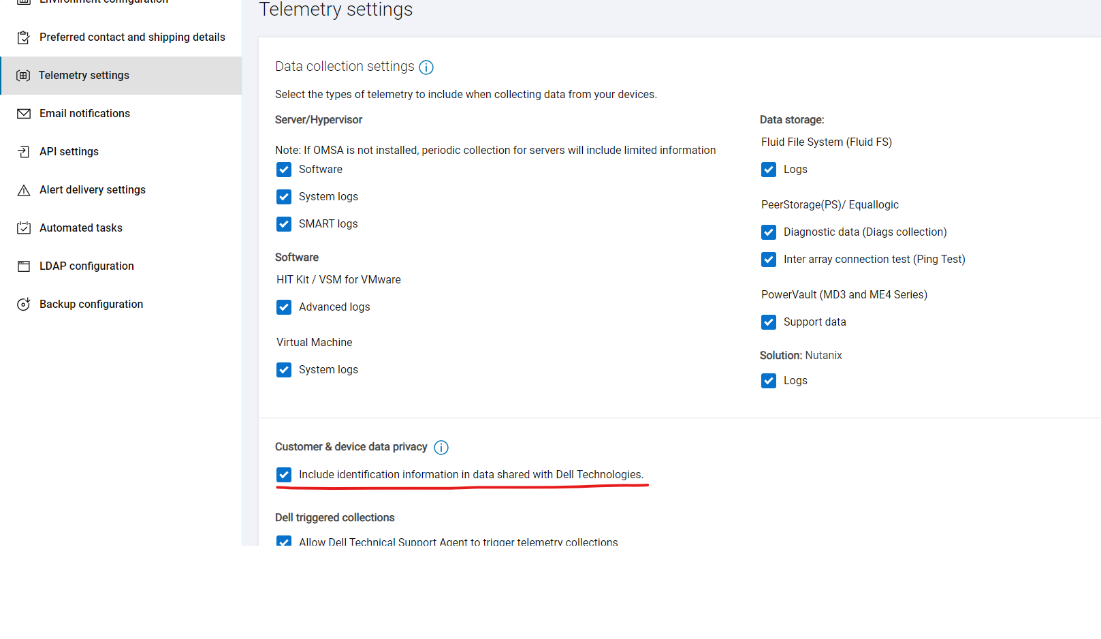The width and height of the screenshot is (1101, 639).
Task: Click the Alert delivery warning triangle icon
Action: coord(24,190)
